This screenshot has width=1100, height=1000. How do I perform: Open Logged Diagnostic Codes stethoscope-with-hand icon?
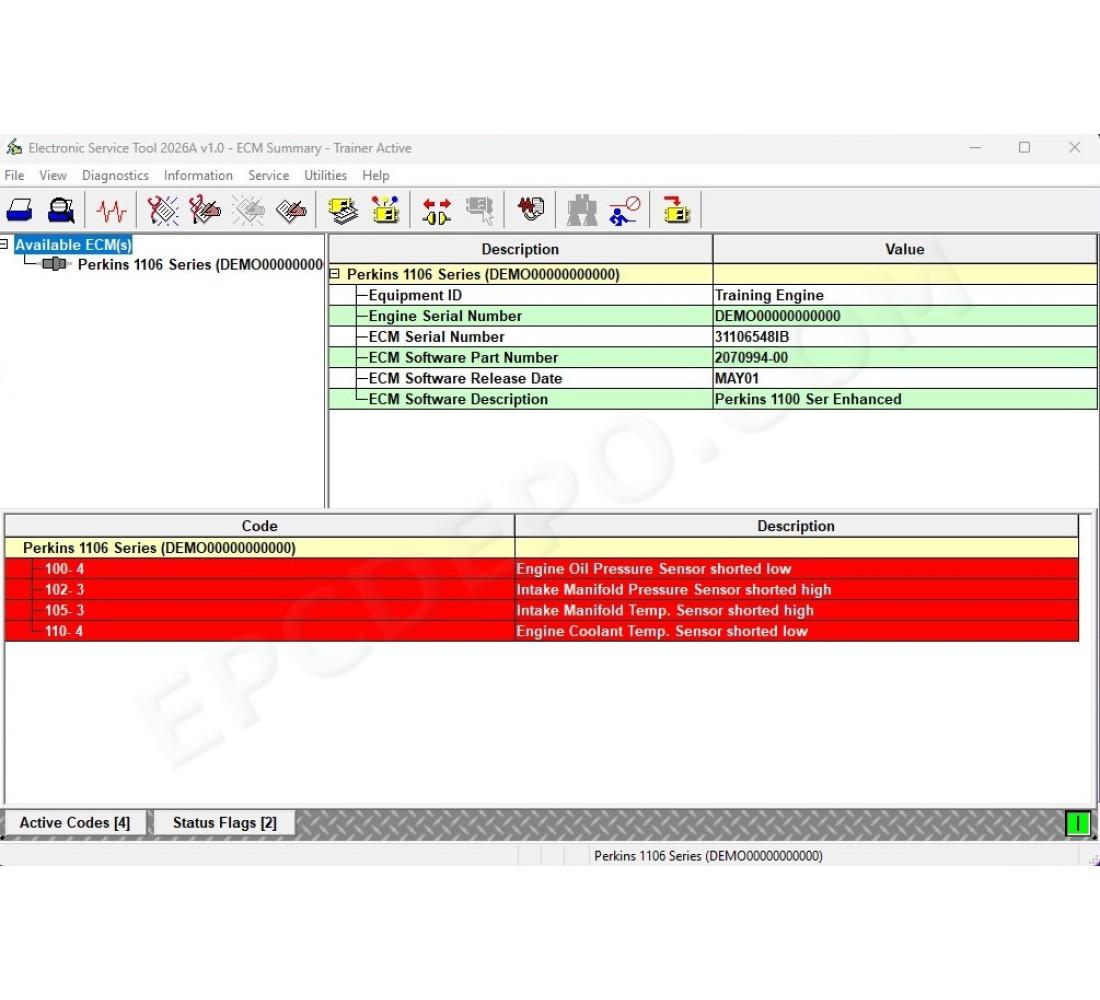pos(205,210)
